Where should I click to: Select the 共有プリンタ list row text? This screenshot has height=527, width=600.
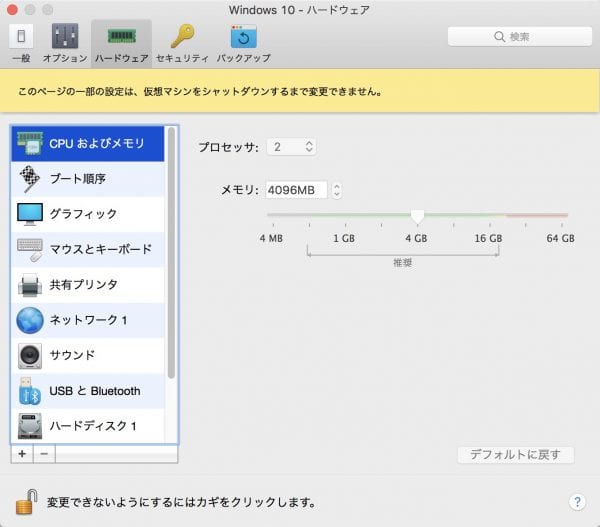click(x=83, y=285)
